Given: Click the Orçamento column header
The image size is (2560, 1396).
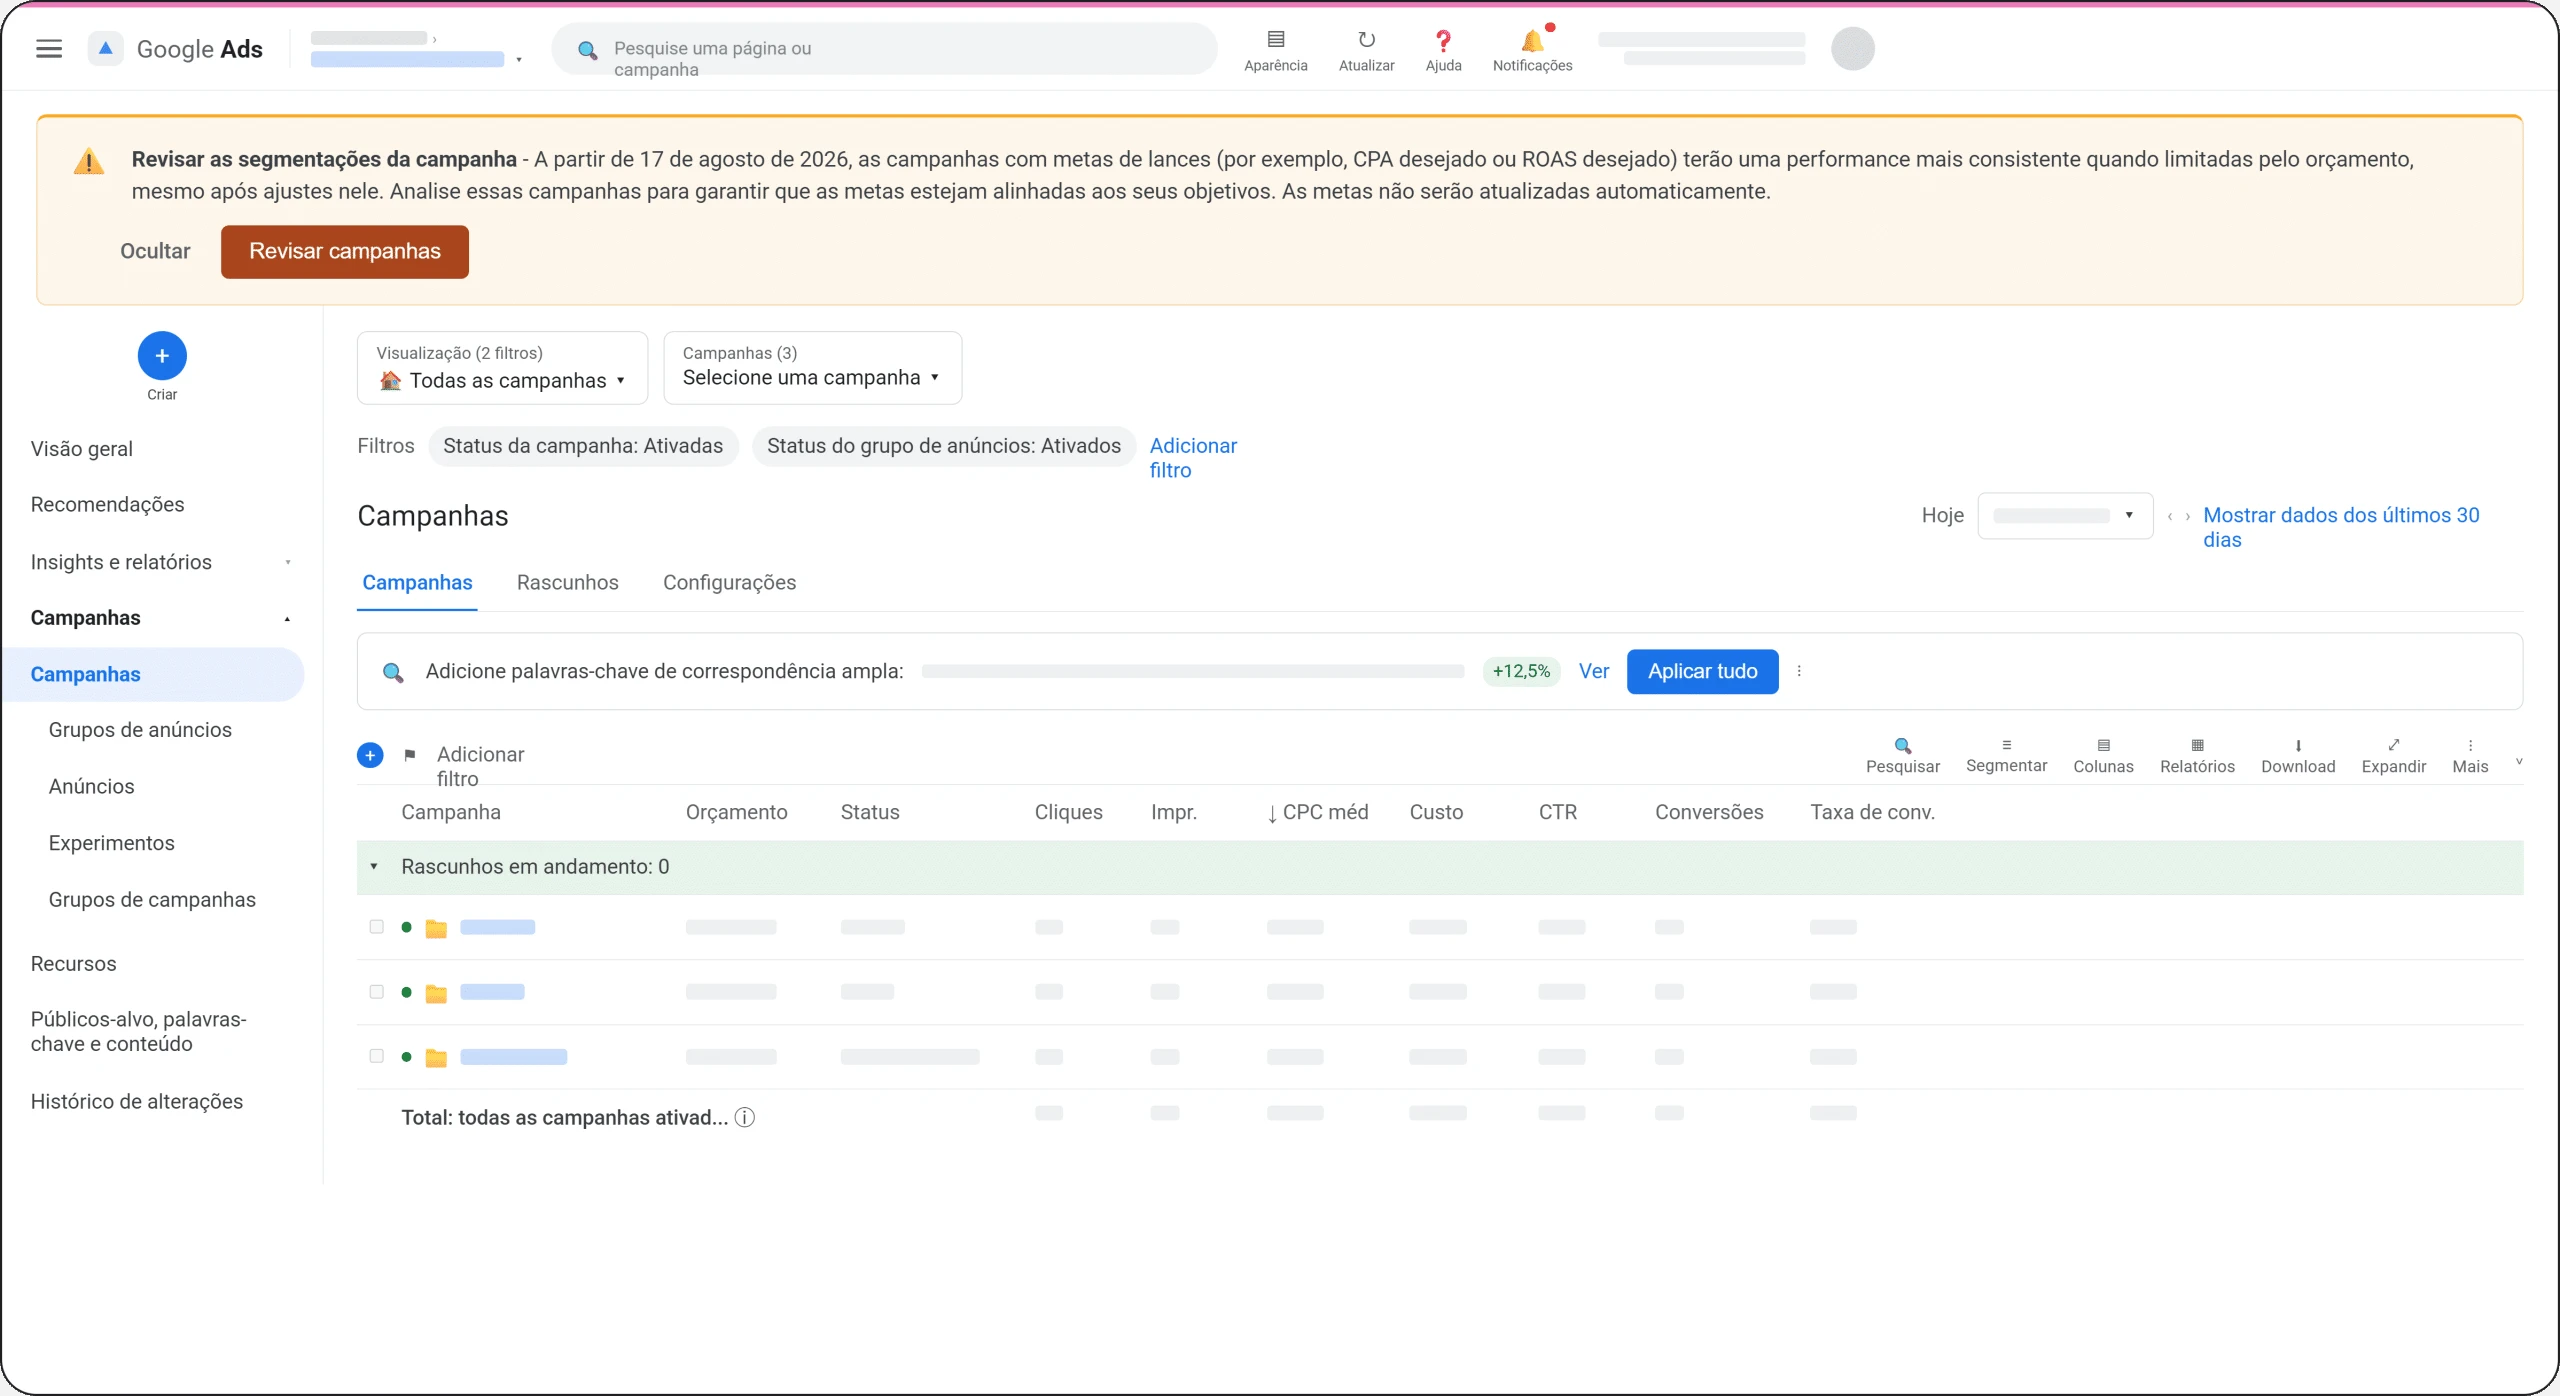Looking at the screenshot, I should pos(736,812).
